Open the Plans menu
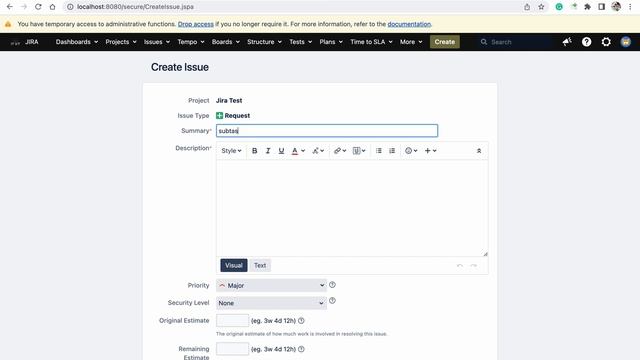 pyautogui.click(x=331, y=42)
